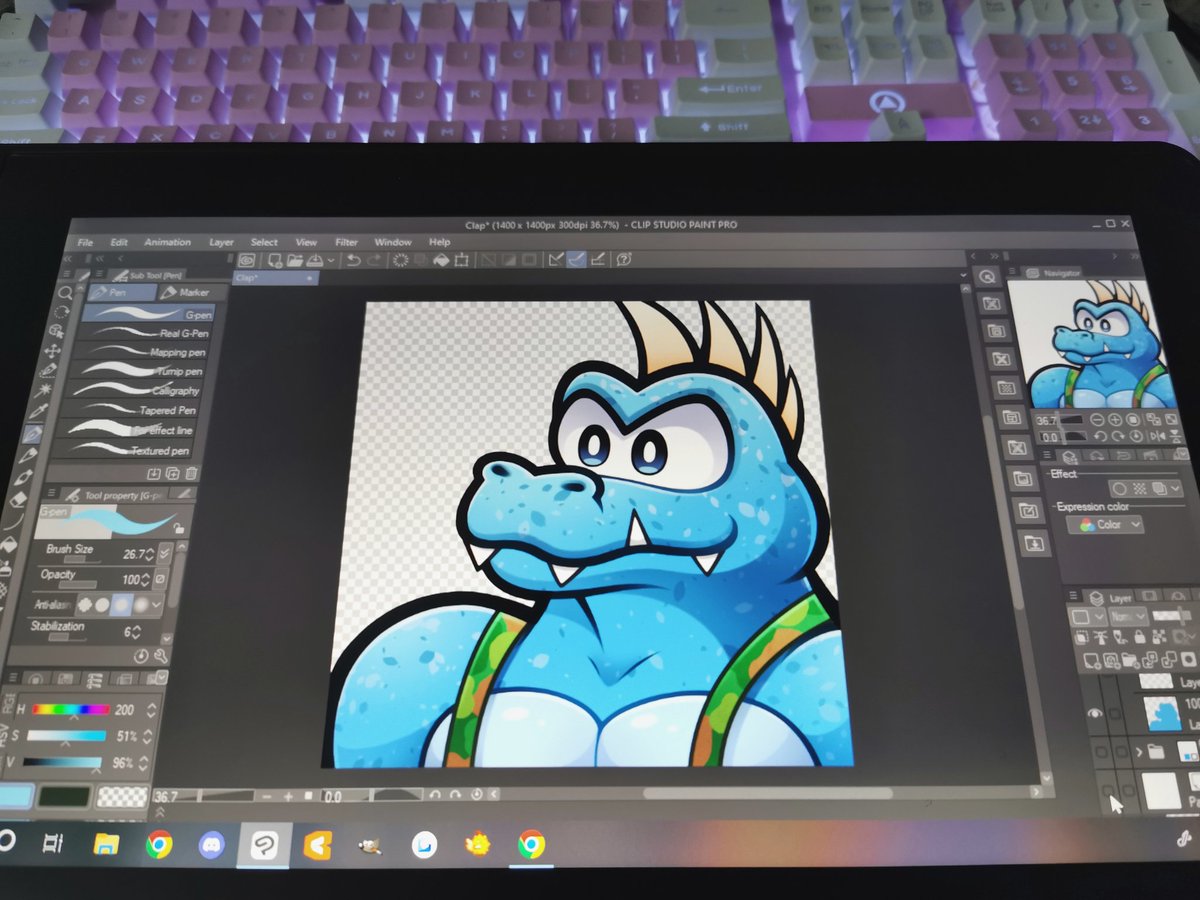Click the Navigator zoom out minus icon
The height and width of the screenshot is (900, 1200).
(1099, 420)
